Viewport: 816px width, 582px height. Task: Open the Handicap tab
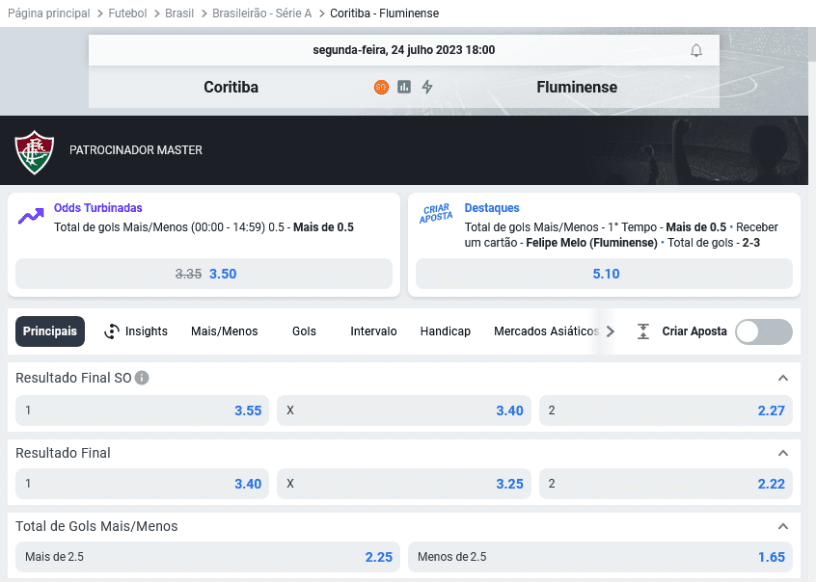[445, 332]
